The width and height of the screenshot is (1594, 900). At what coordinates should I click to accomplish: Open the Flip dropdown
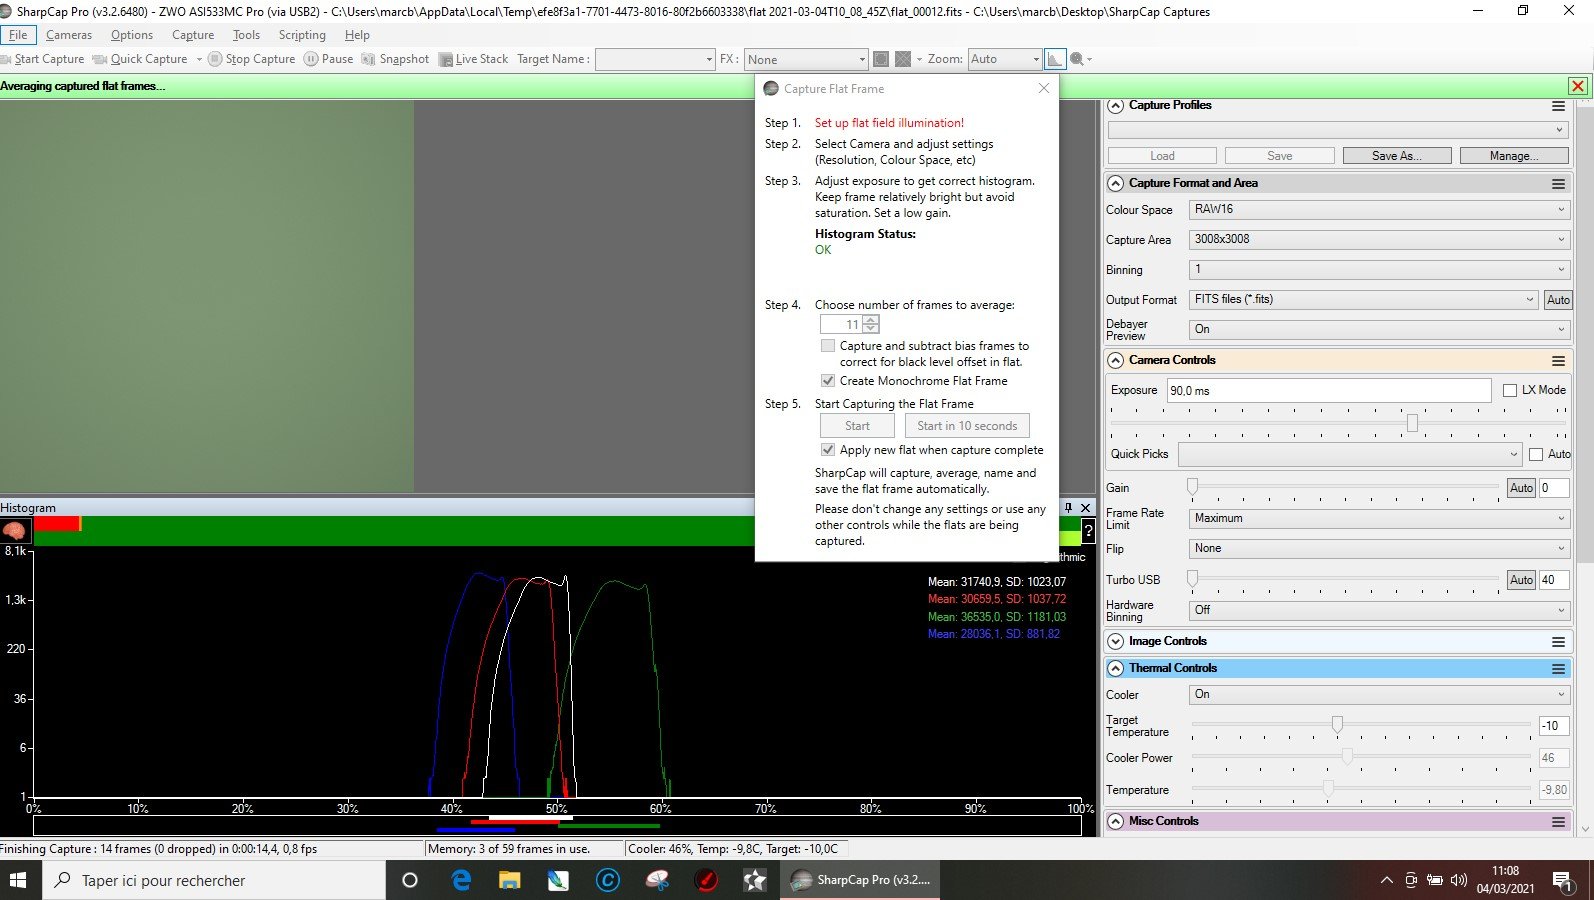tap(1379, 549)
